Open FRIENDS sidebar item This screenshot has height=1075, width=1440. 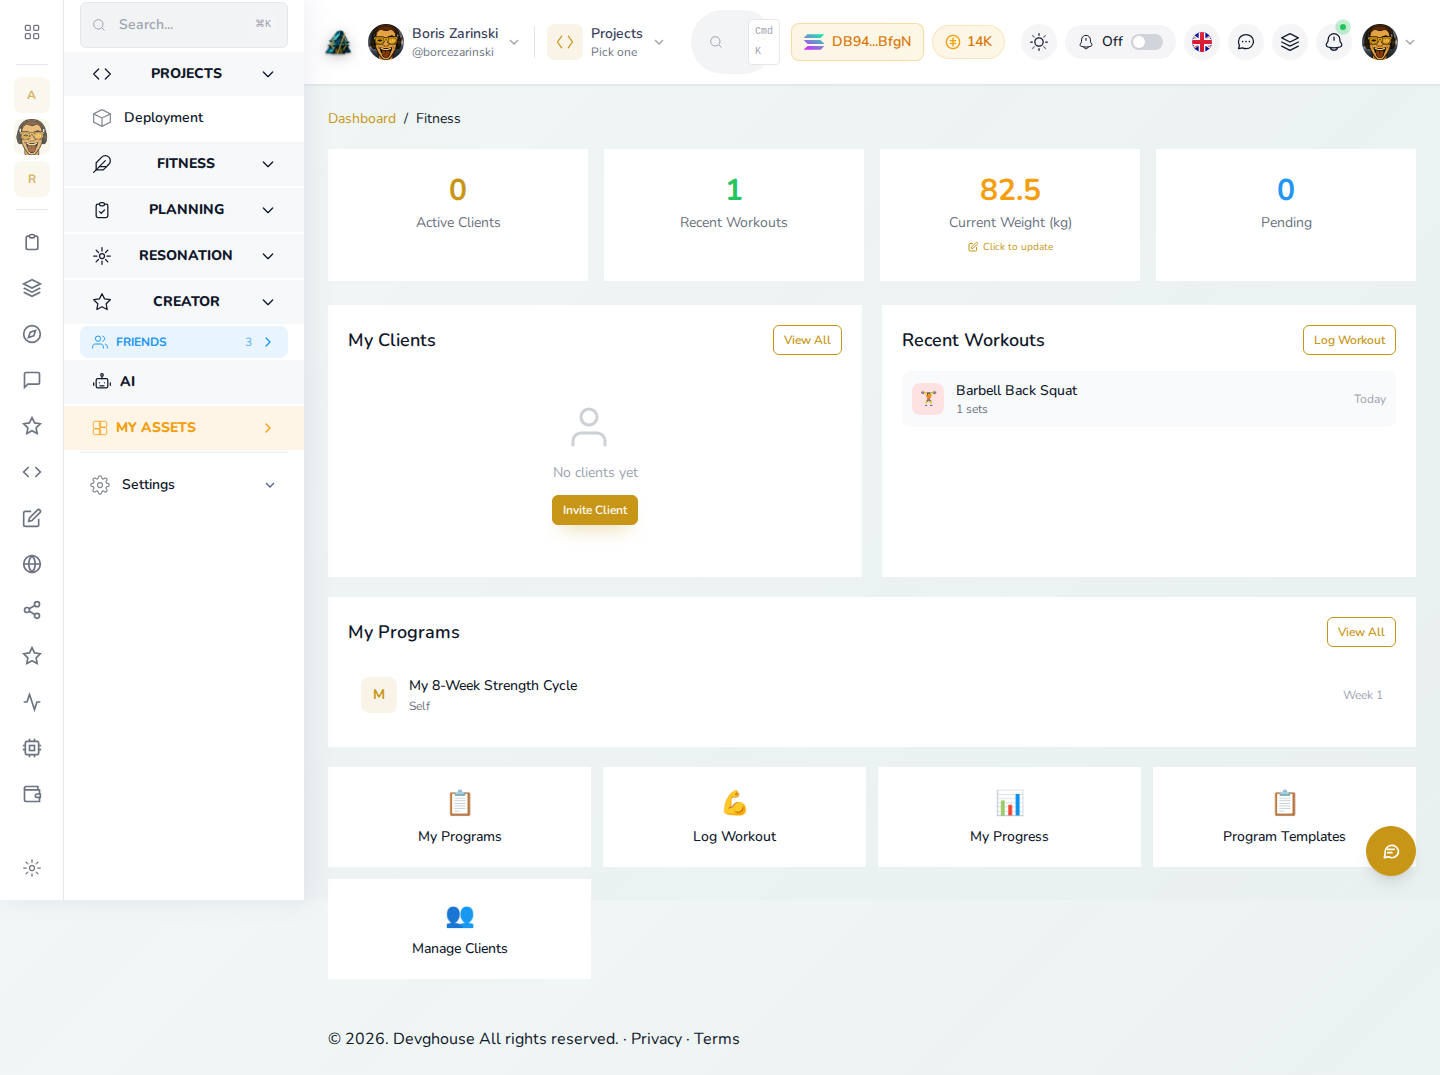pos(184,342)
